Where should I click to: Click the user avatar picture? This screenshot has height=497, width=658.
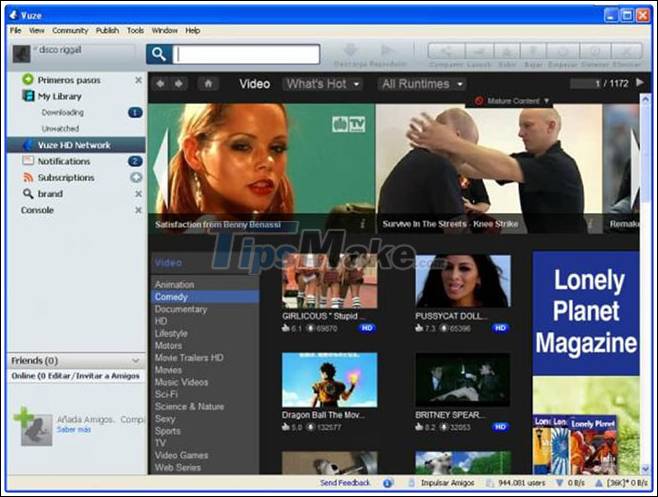coord(21,54)
